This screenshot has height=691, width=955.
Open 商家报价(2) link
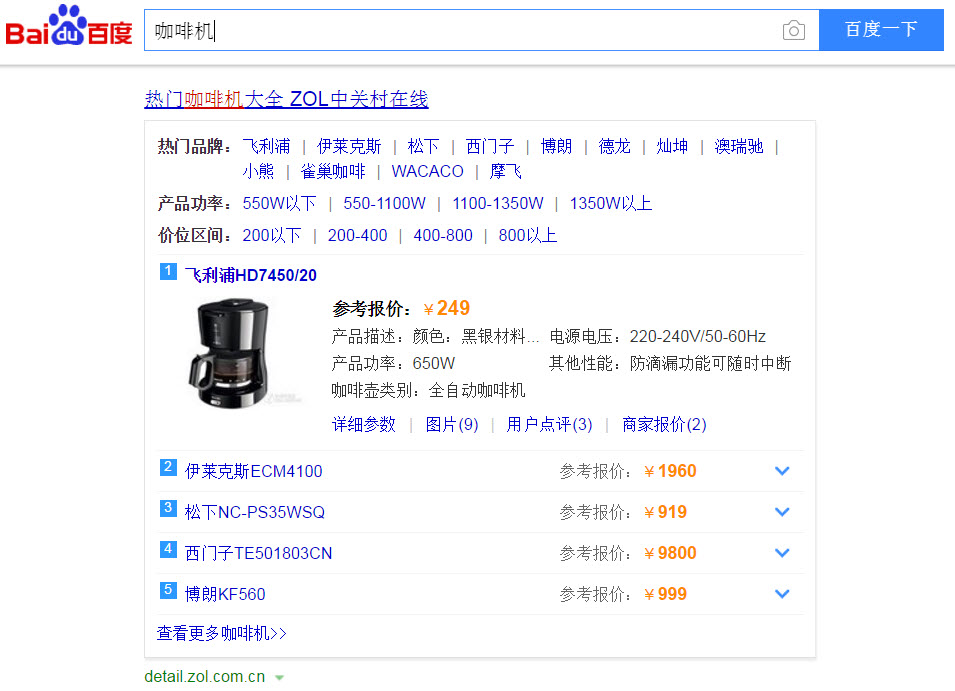click(x=664, y=424)
